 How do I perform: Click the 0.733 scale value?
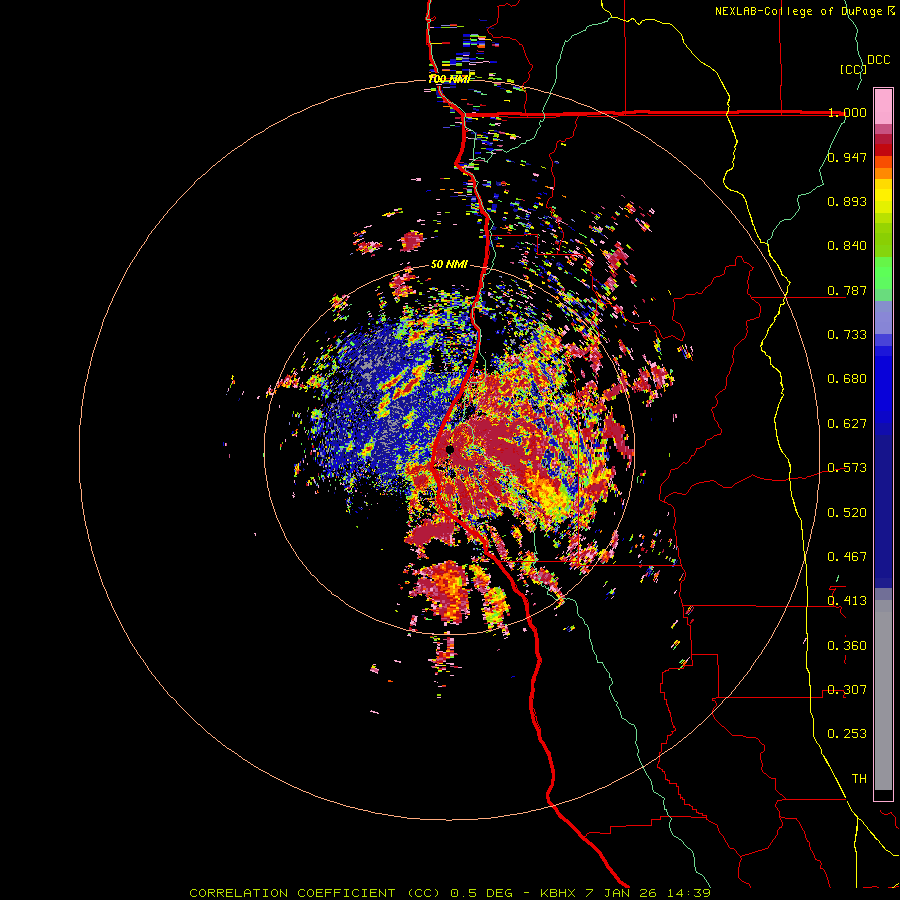[847, 335]
